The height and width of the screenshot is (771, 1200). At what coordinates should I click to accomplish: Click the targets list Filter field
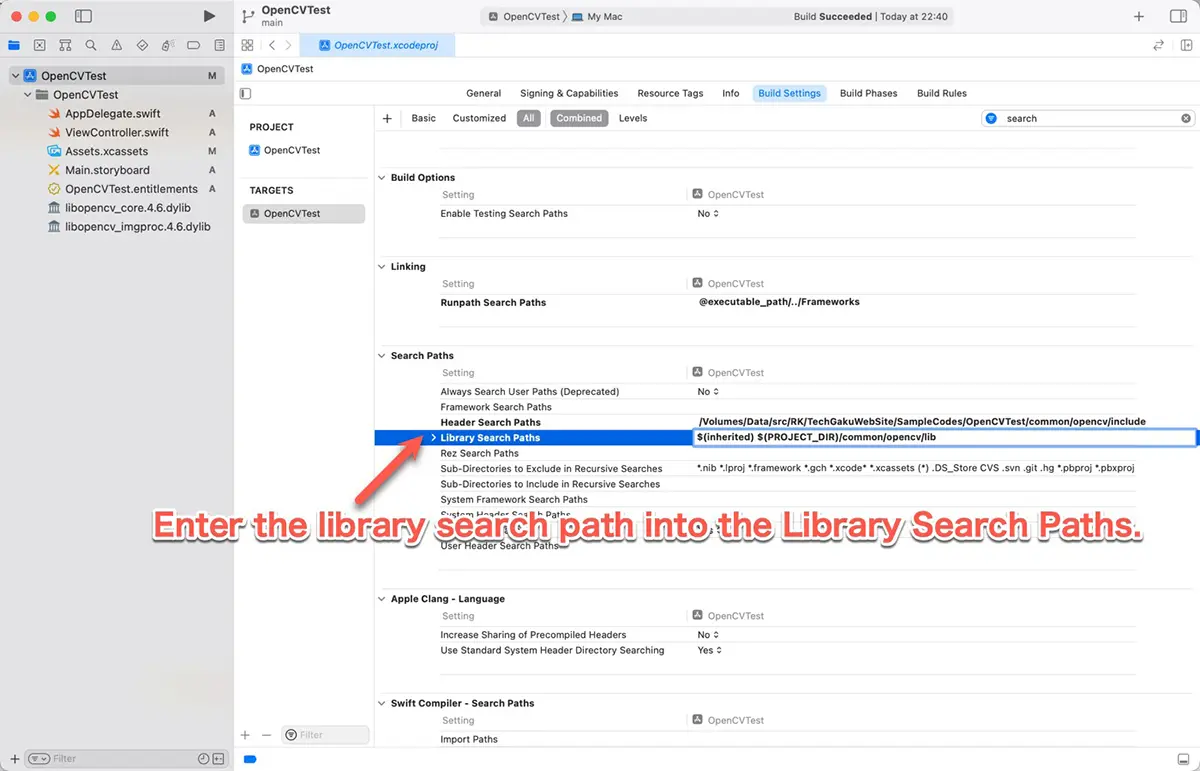(x=325, y=735)
